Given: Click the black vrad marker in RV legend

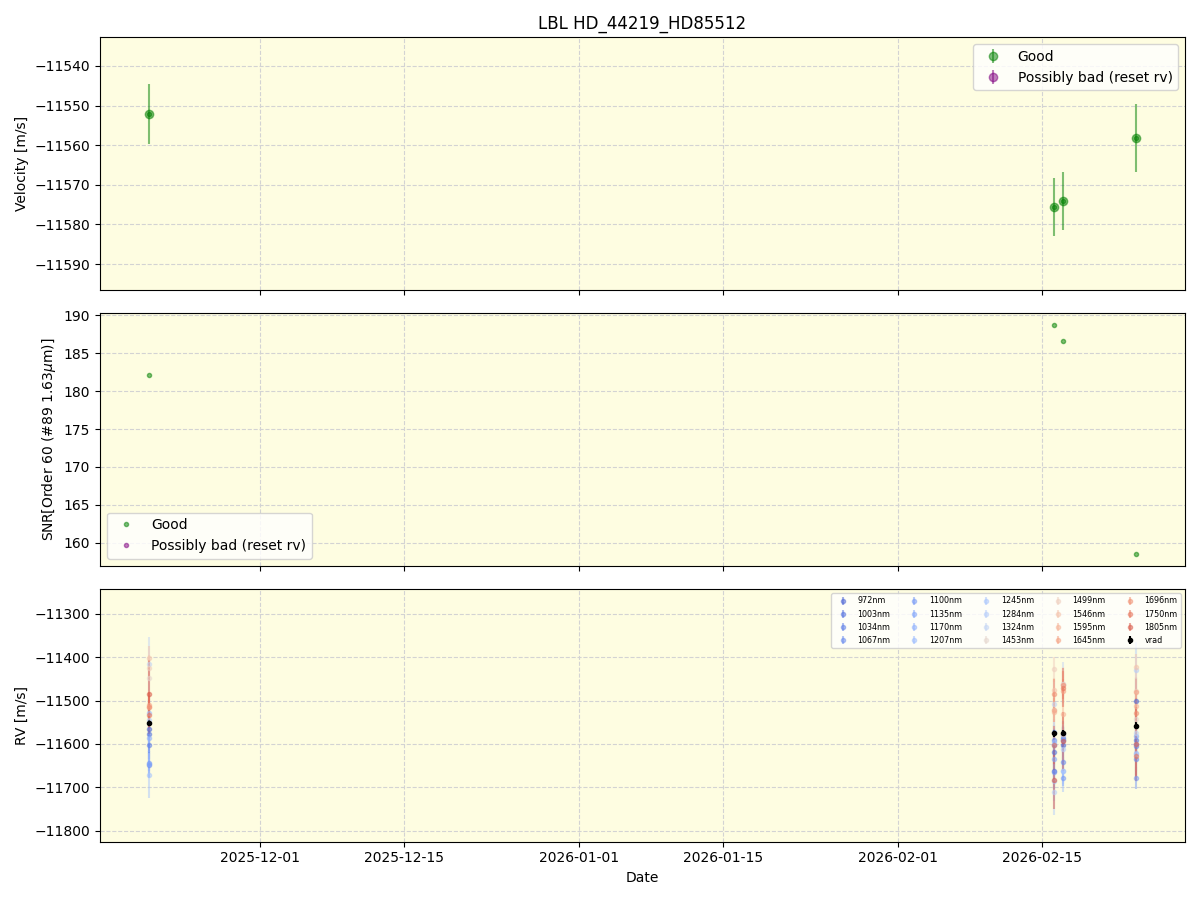Looking at the screenshot, I should coord(1130,640).
